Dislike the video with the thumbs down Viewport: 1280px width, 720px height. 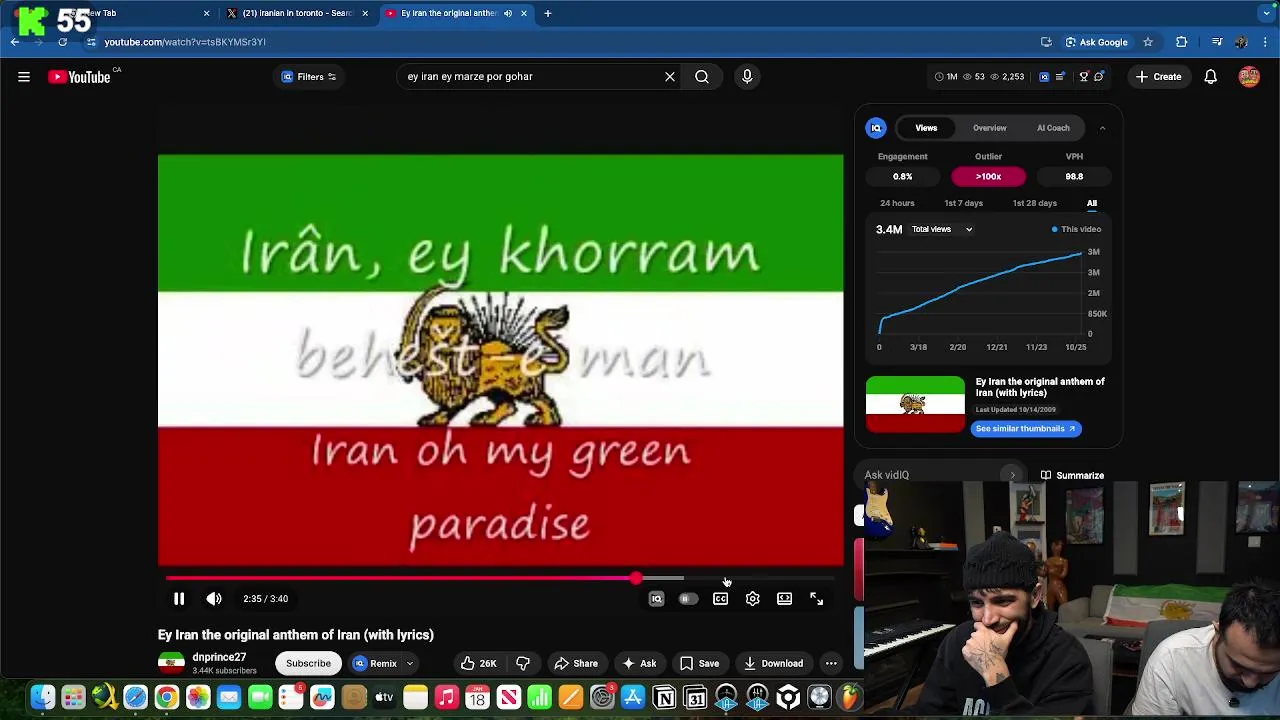[x=523, y=663]
